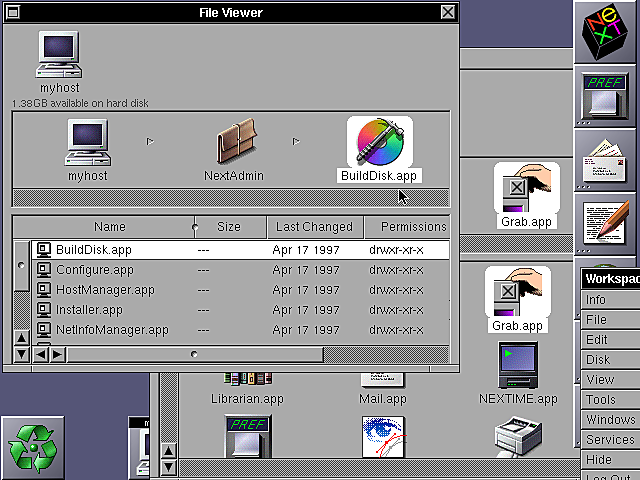This screenshot has width=640, height=480.
Task: Select the BuildDisk.app icon in path browser
Action: click(380, 142)
